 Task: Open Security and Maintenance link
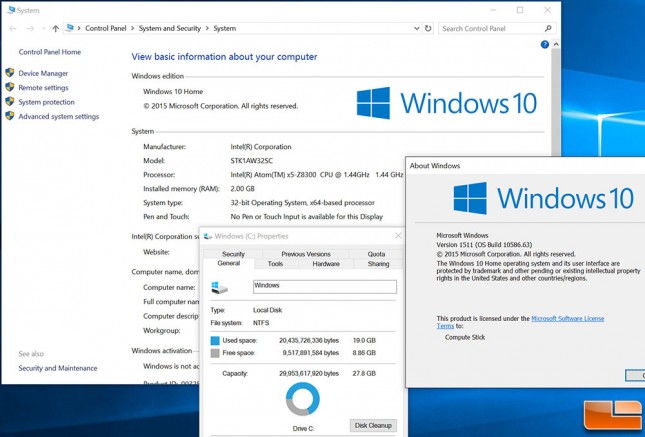point(58,368)
